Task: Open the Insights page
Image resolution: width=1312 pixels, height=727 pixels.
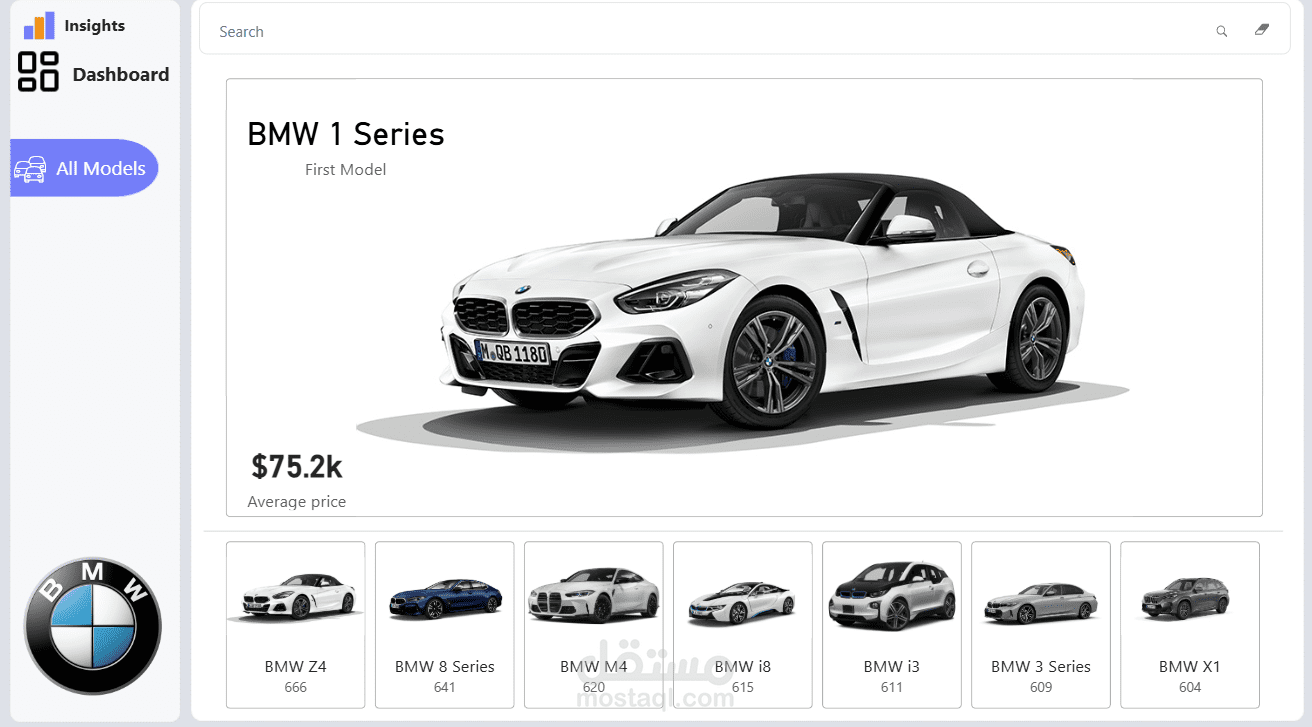Action: click(95, 26)
